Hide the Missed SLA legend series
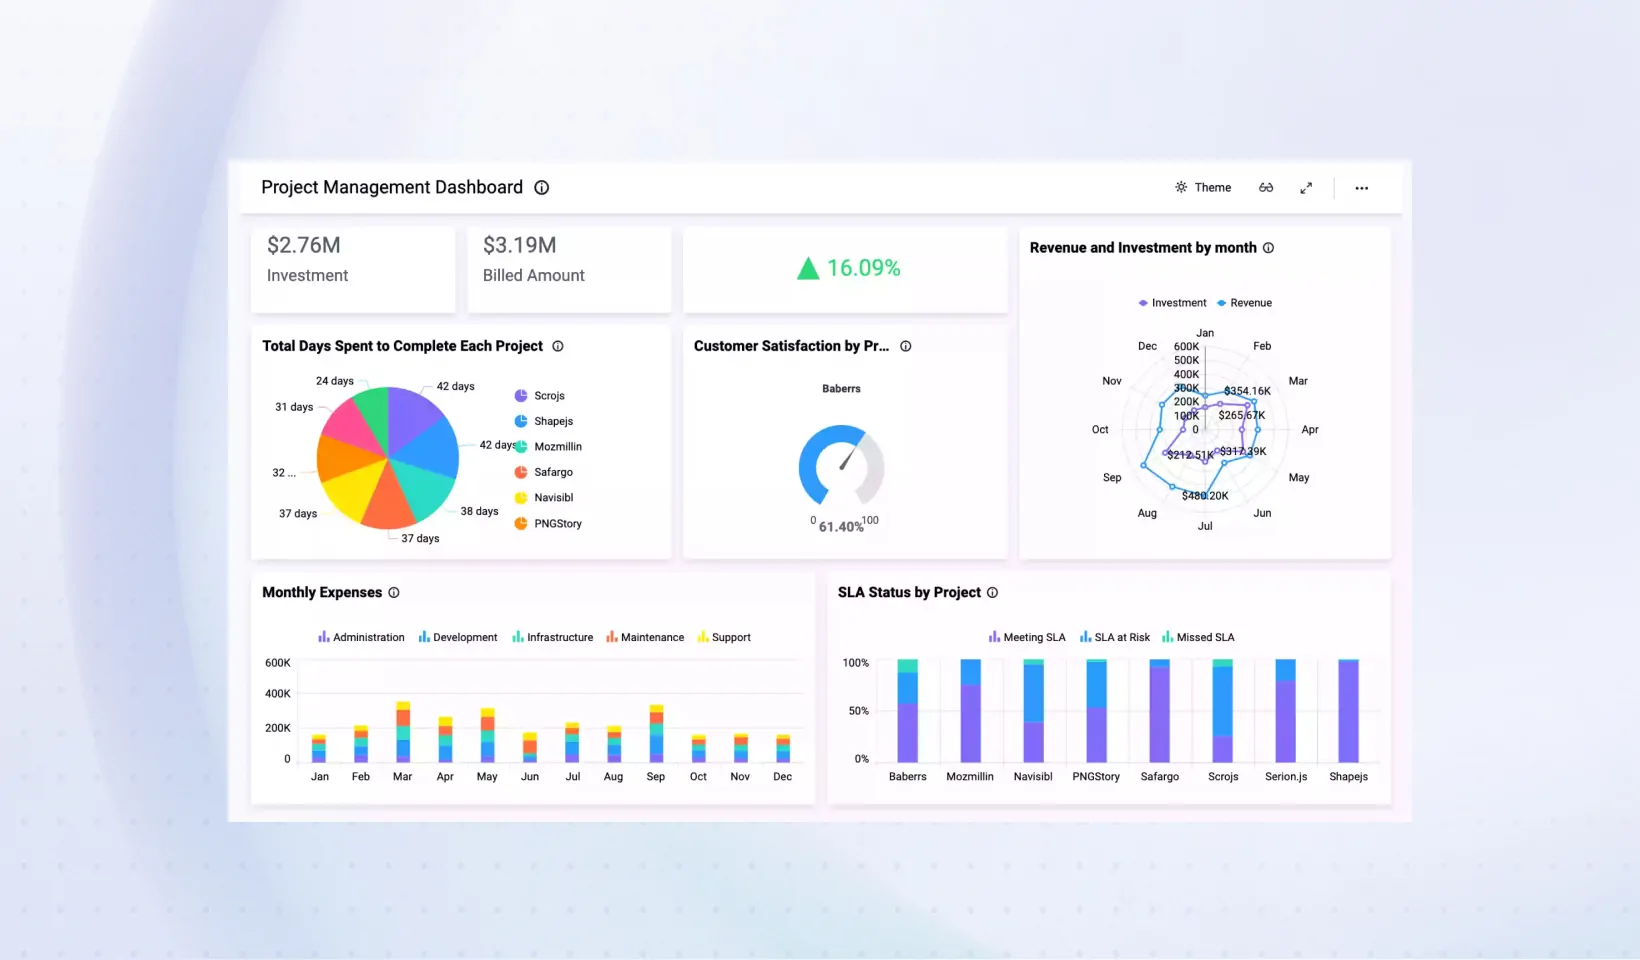 coord(1198,637)
